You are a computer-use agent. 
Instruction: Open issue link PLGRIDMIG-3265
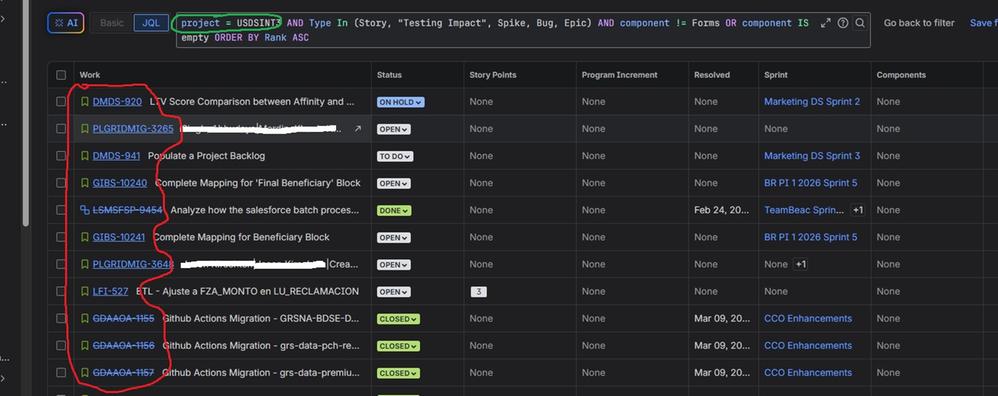133,129
